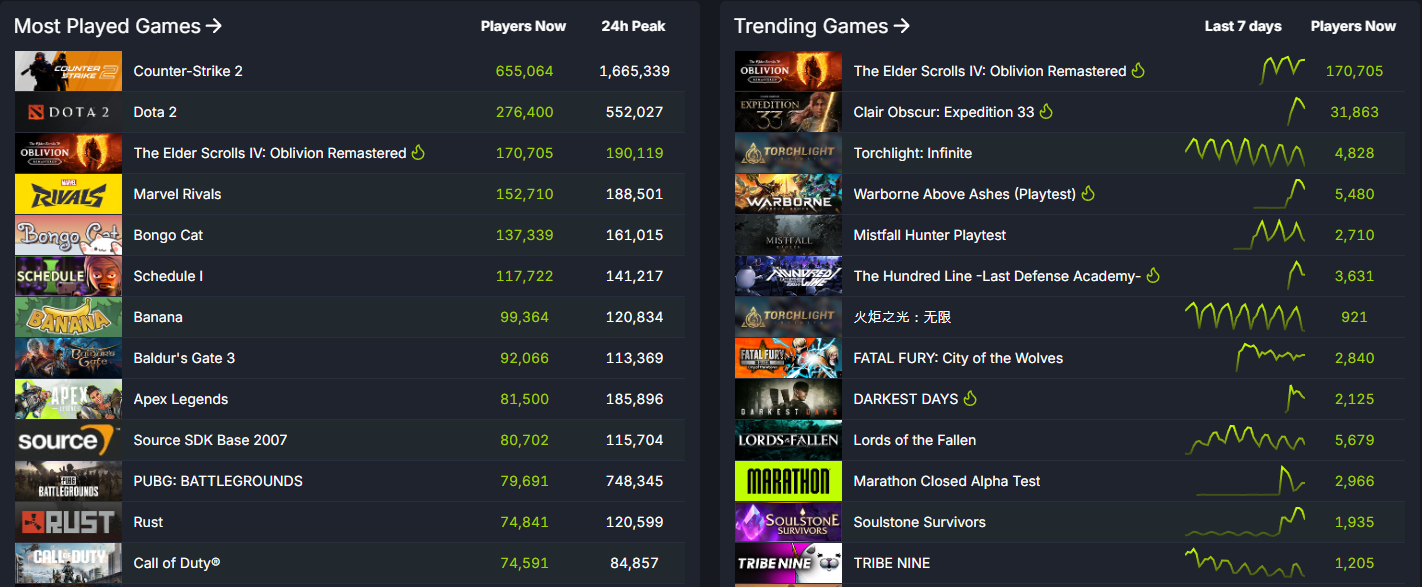Select the Warborne Above Ashes thumbnail
The height and width of the screenshot is (587, 1422).
[x=788, y=194]
